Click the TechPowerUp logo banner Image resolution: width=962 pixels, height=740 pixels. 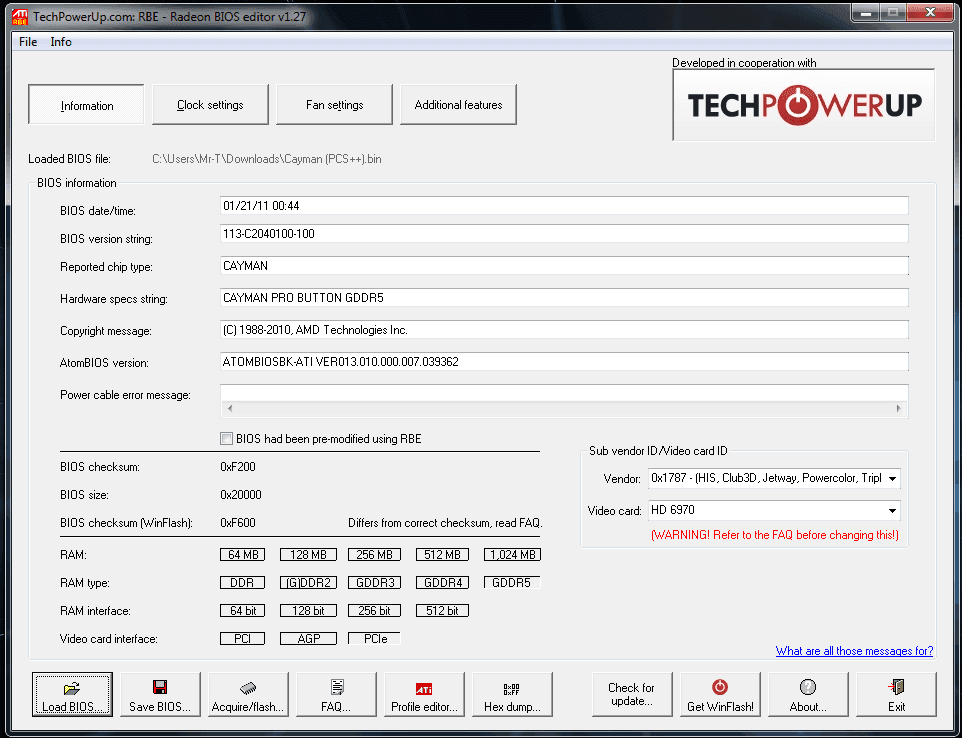pos(804,105)
